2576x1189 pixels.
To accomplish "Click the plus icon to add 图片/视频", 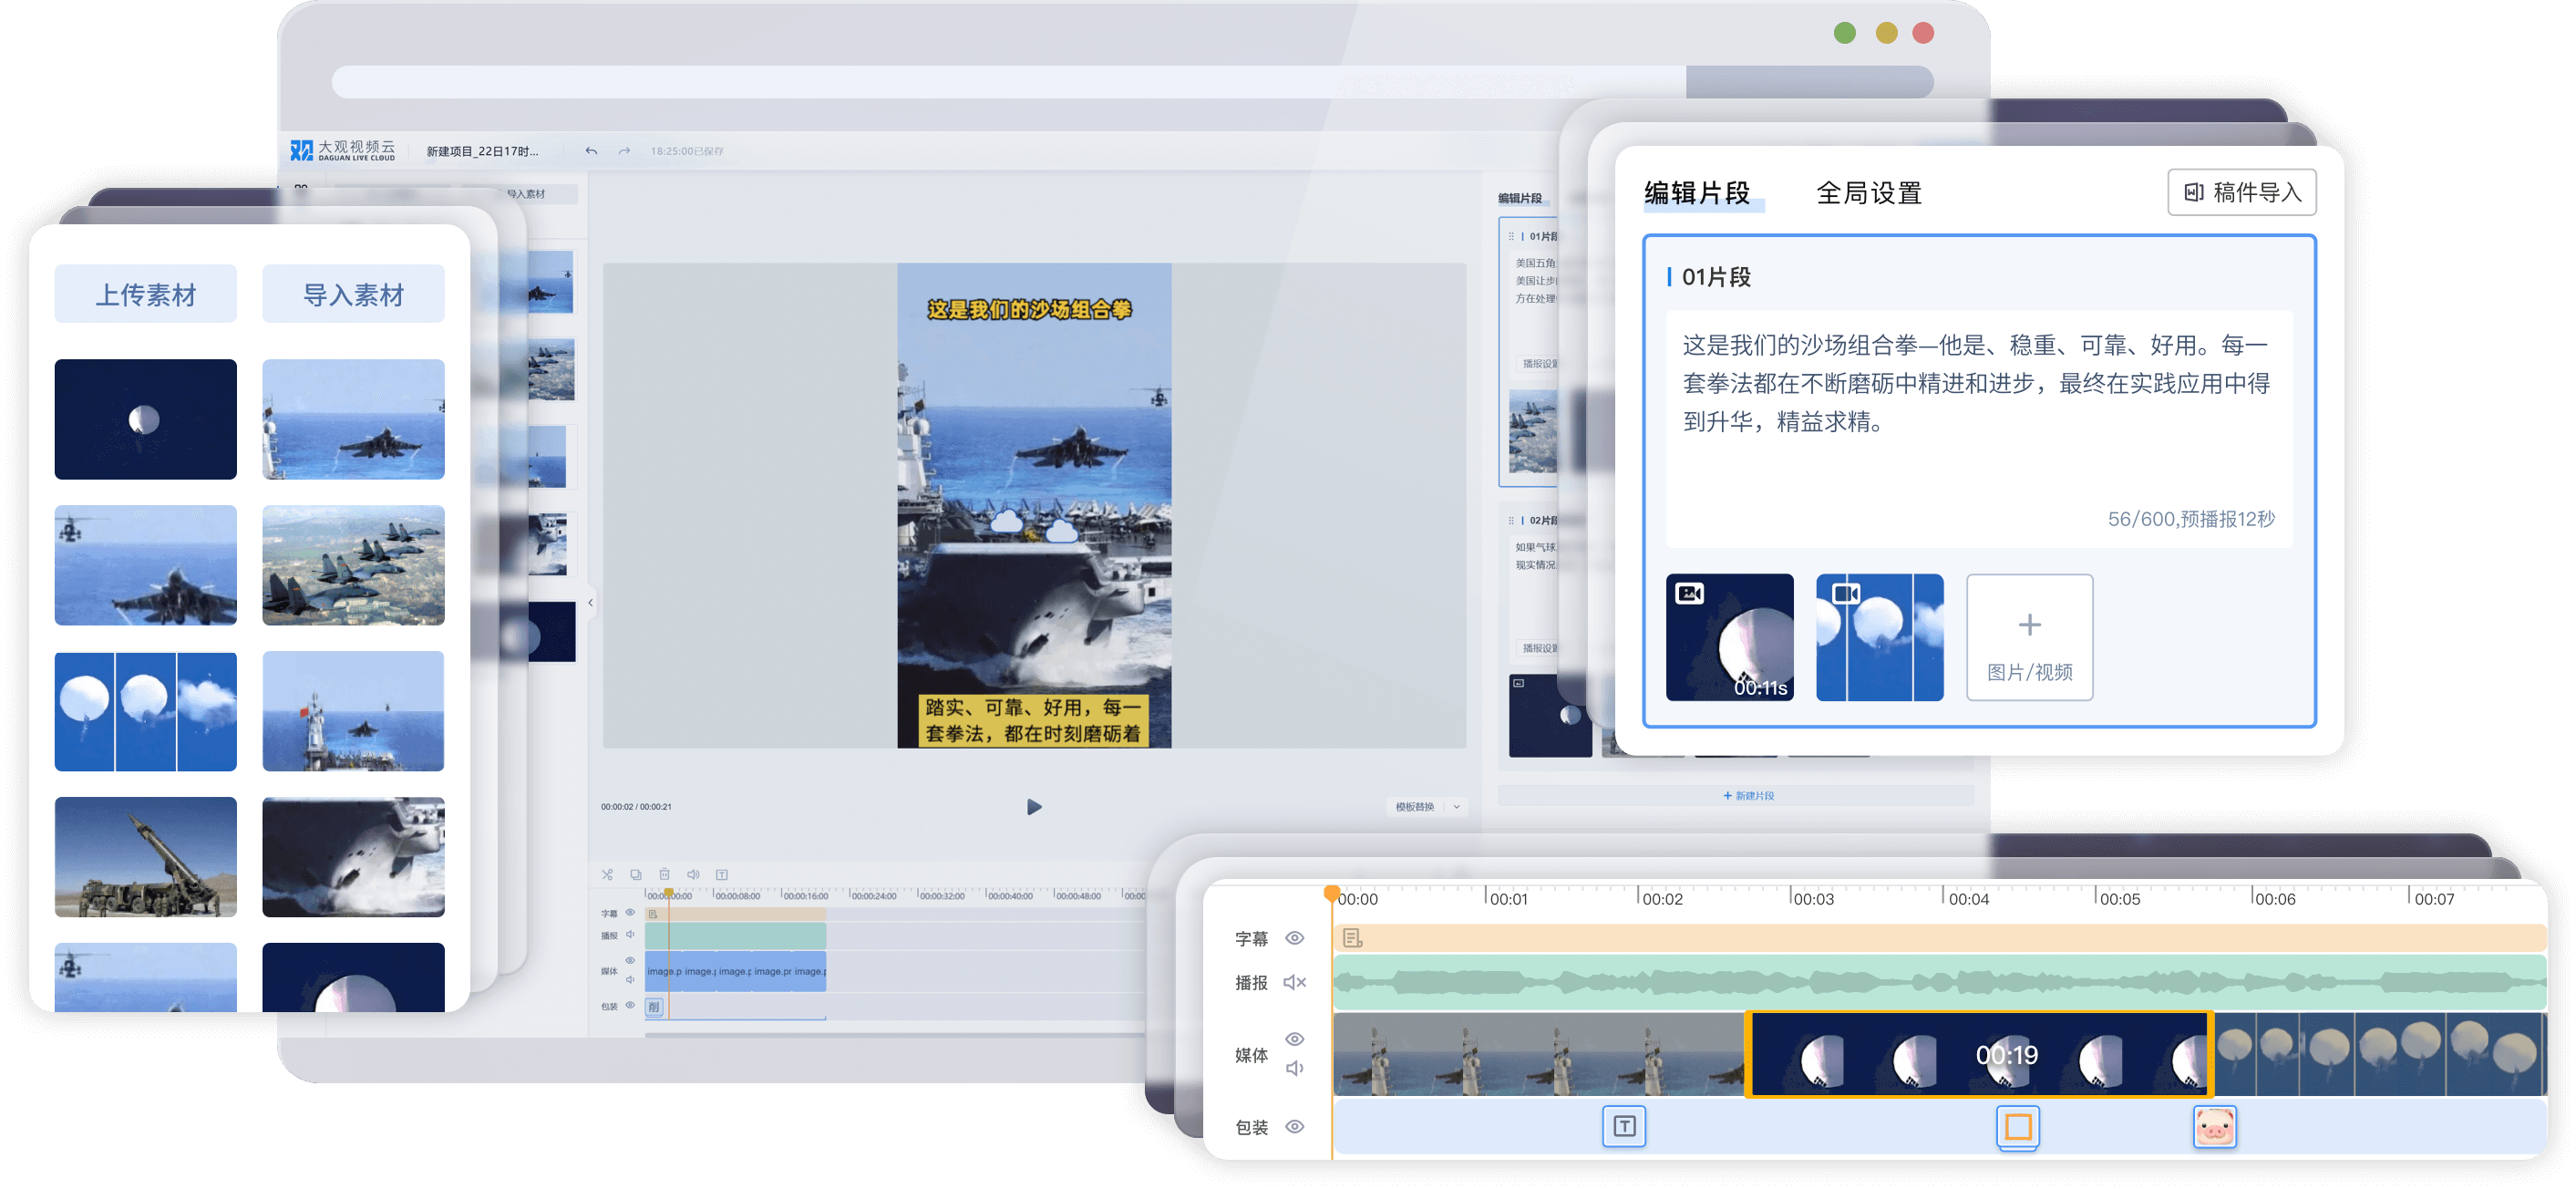I will (x=2029, y=625).
